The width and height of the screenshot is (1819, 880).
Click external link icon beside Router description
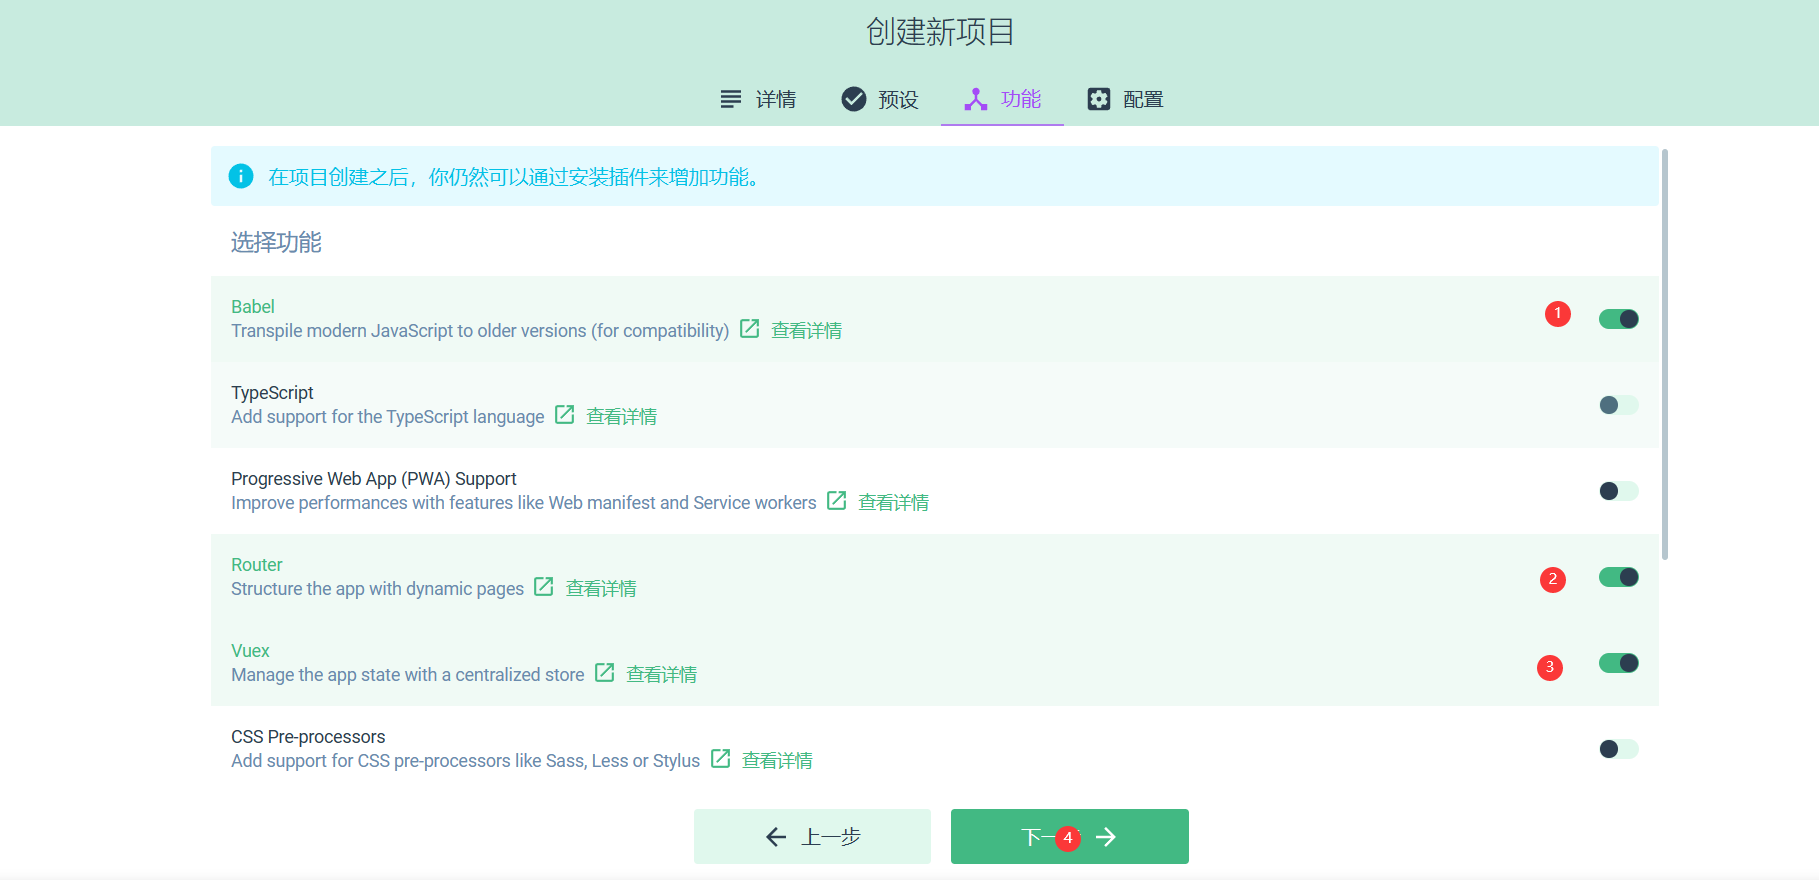[x=544, y=587]
